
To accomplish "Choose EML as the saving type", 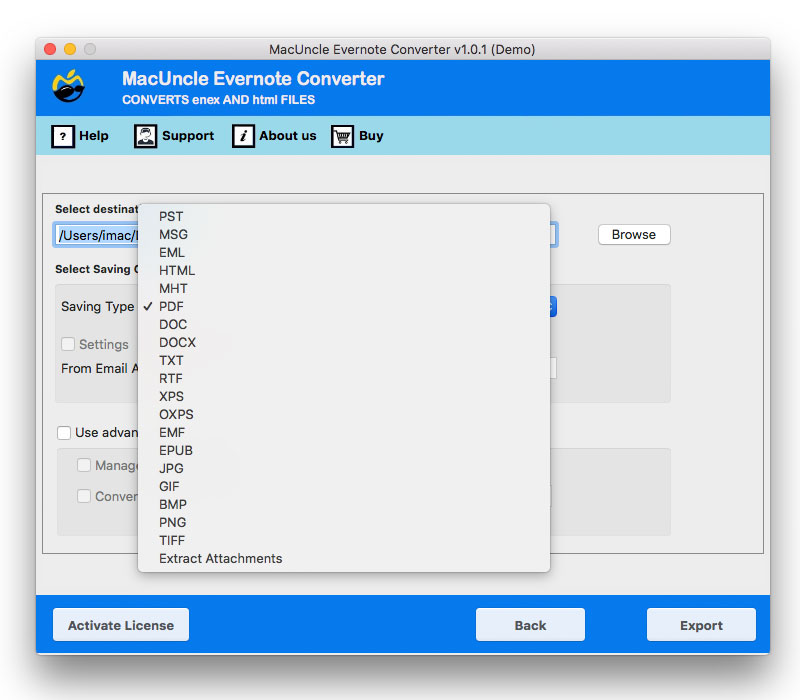I will click(x=172, y=252).
